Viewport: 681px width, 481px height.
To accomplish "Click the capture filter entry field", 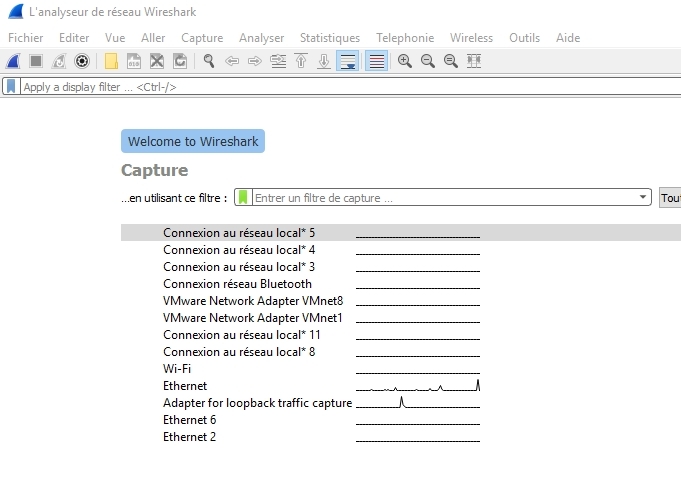I will coord(443,198).
